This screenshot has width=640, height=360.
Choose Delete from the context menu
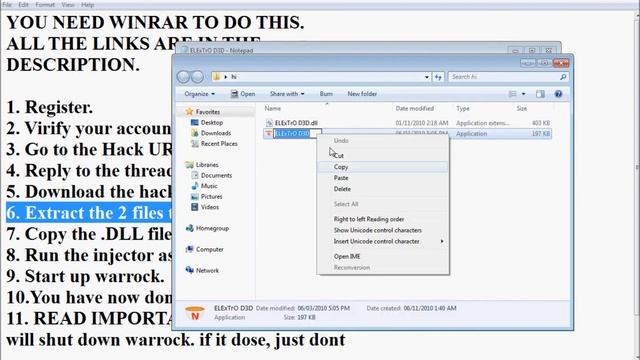[x=383, y=189]
